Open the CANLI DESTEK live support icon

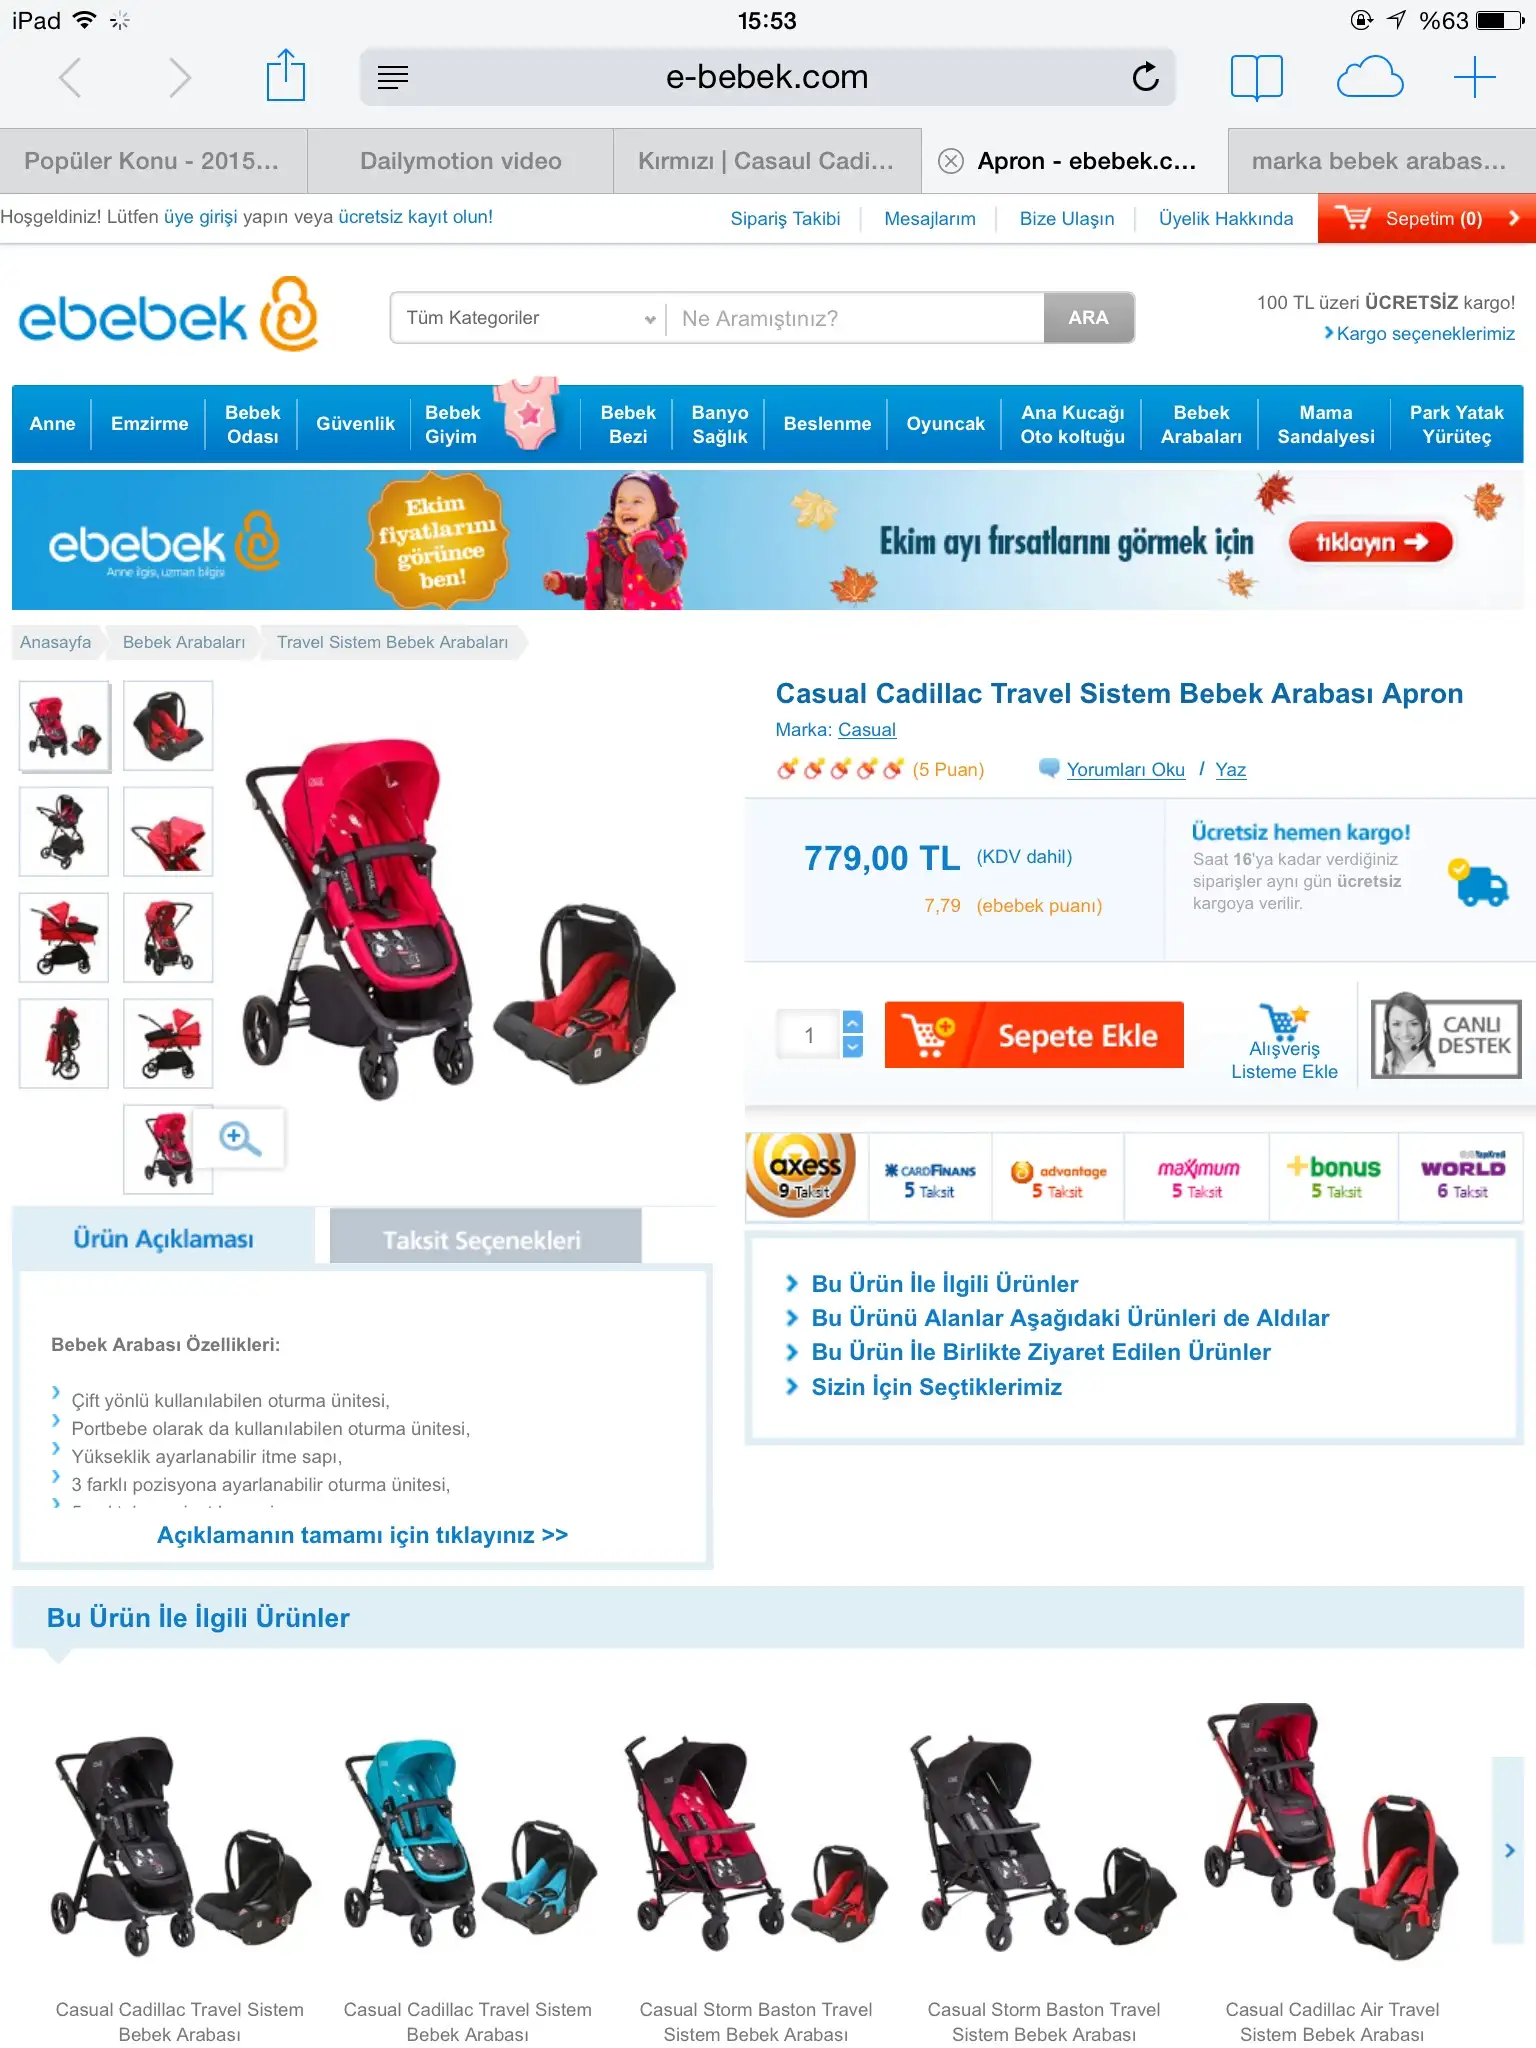pos(1446,1035)
